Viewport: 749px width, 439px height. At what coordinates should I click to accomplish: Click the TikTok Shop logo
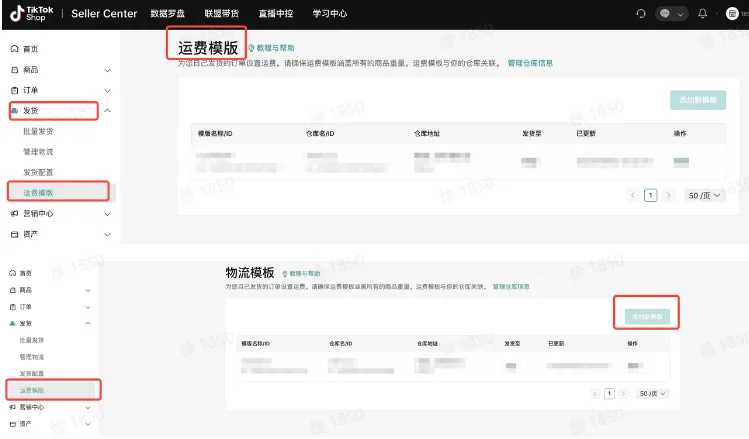click(x=32, y=13)
